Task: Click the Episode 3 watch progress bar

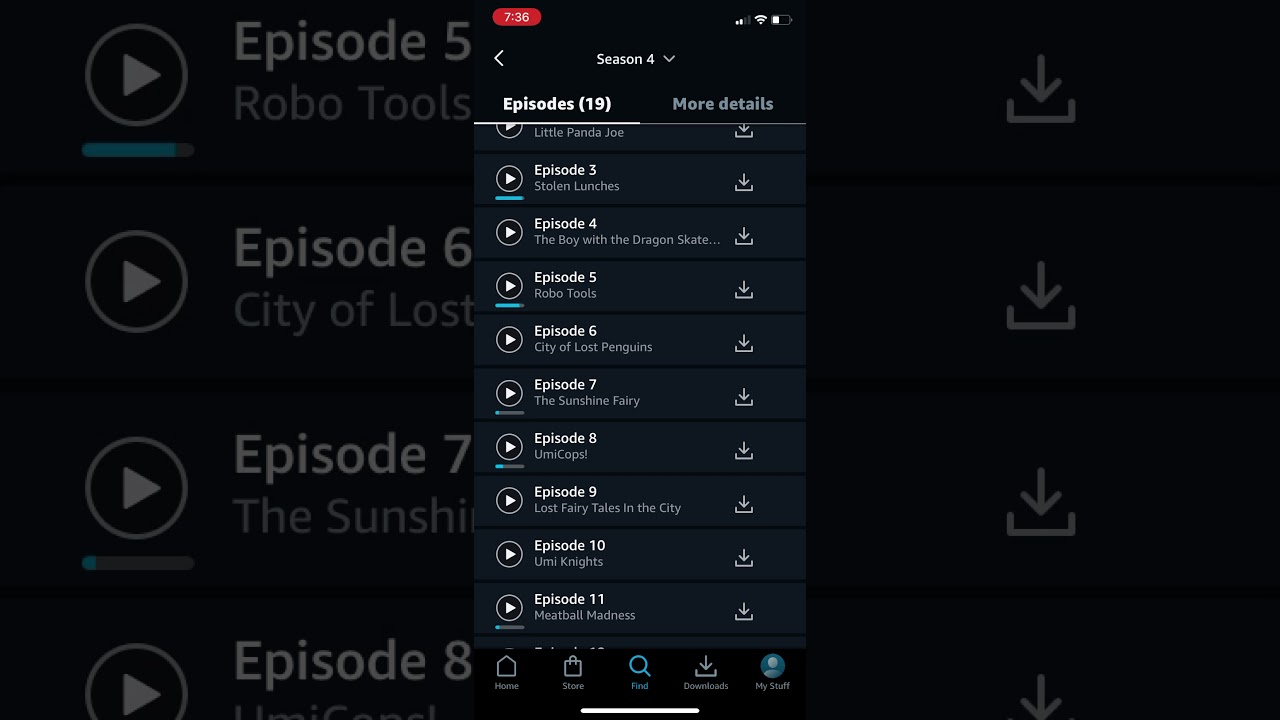Action: pyautogui.click(x=509, y=198)
